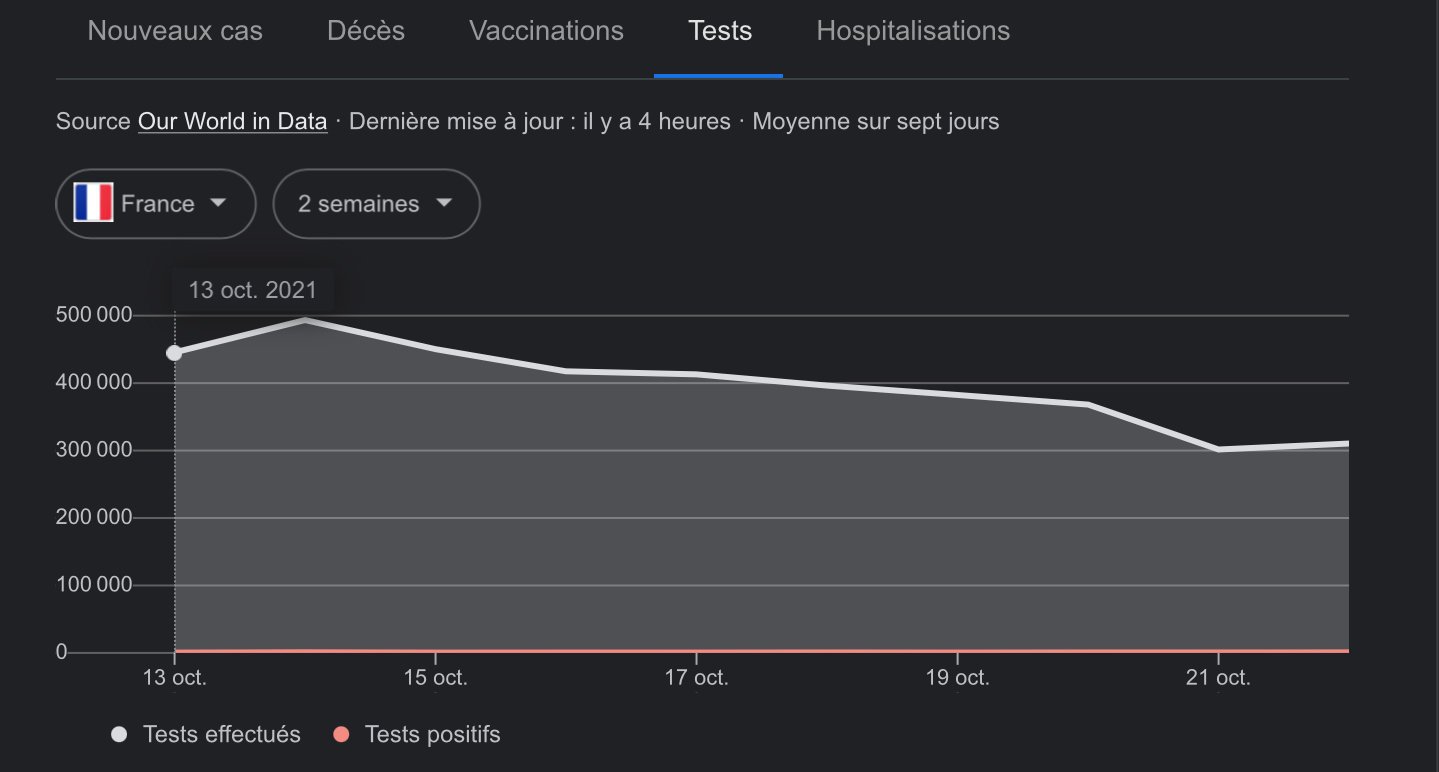Screen dimensions: 1439x772
Task: Open the Our World in Data link
Action: coord(233,122)
